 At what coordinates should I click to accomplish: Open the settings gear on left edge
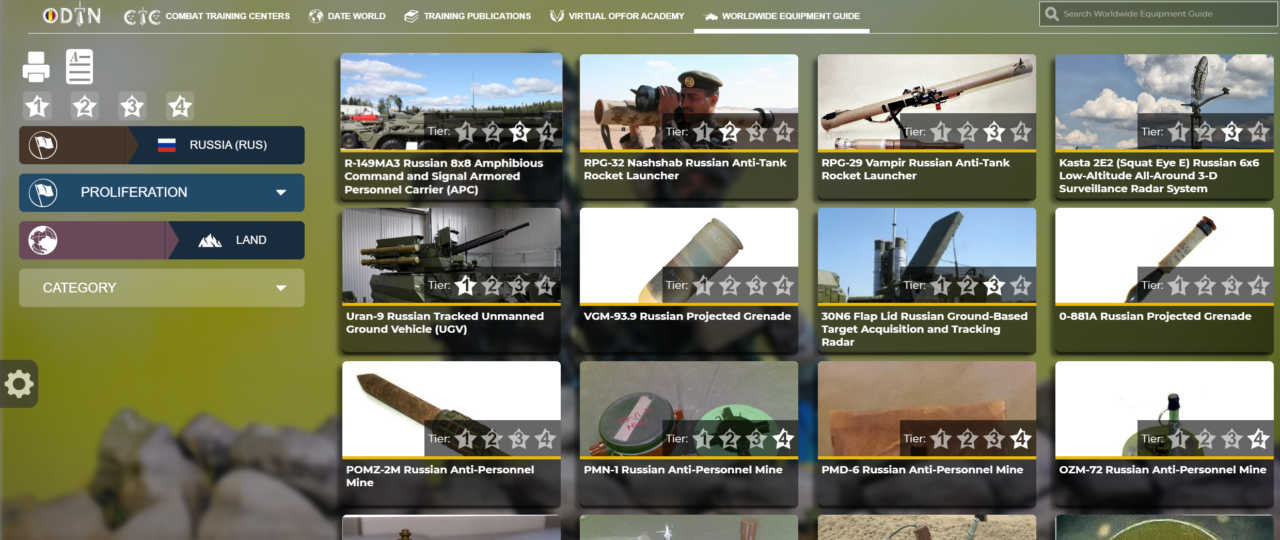19,384
